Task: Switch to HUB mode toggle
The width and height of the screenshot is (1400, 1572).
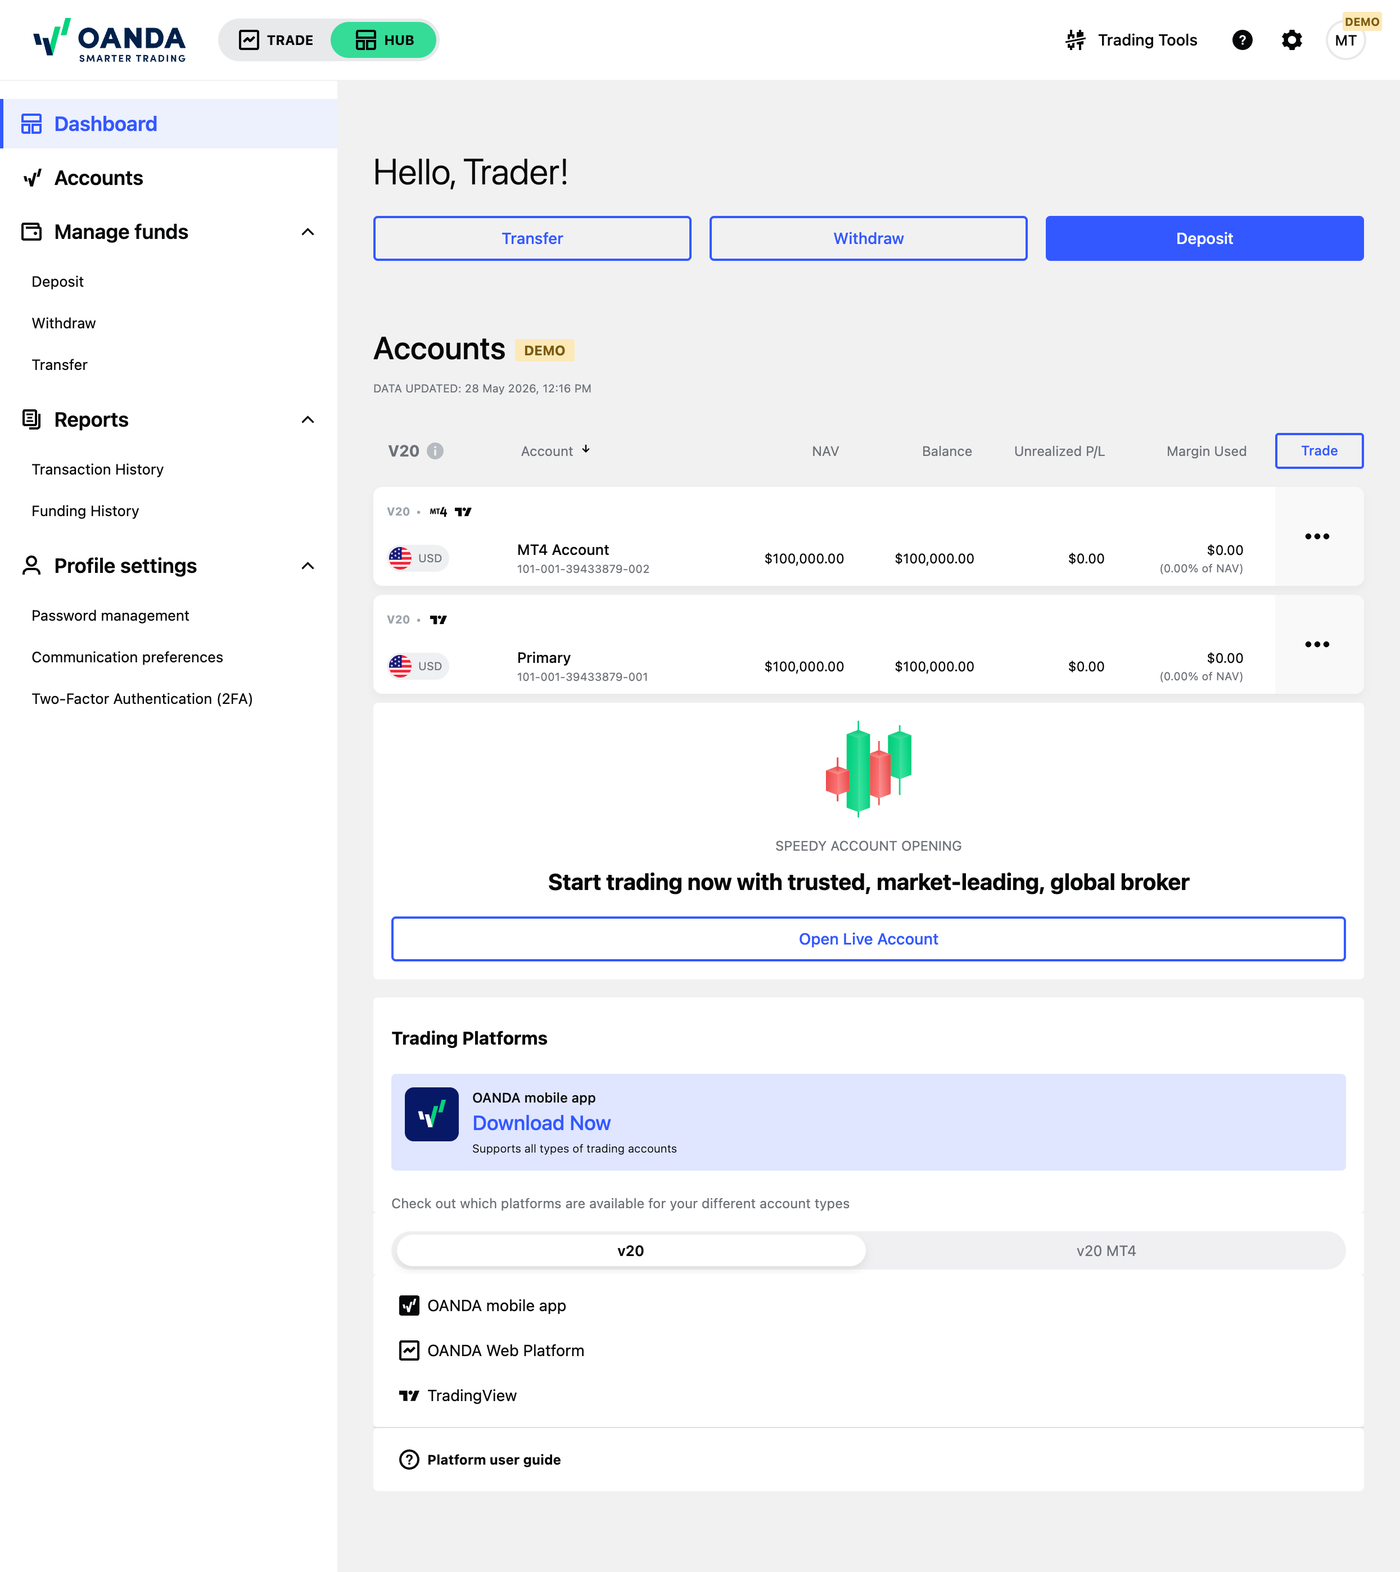Action: tap(385, 40)
